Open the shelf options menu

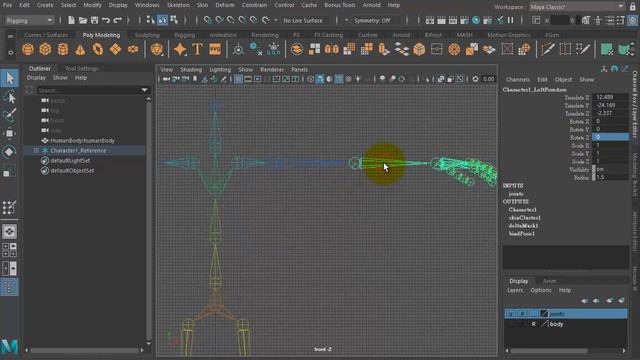(x=10, y=53)
